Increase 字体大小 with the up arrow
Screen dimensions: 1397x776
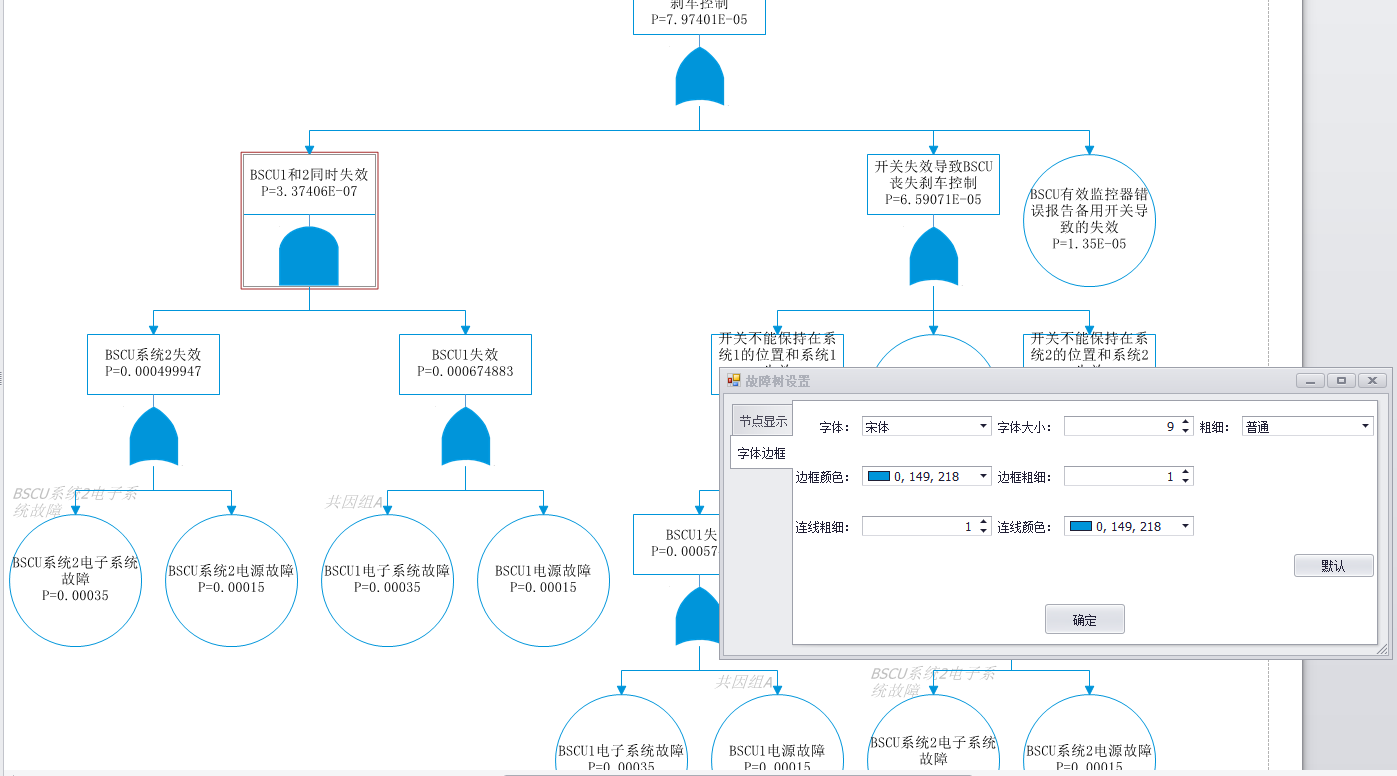tap(1185, 422)
